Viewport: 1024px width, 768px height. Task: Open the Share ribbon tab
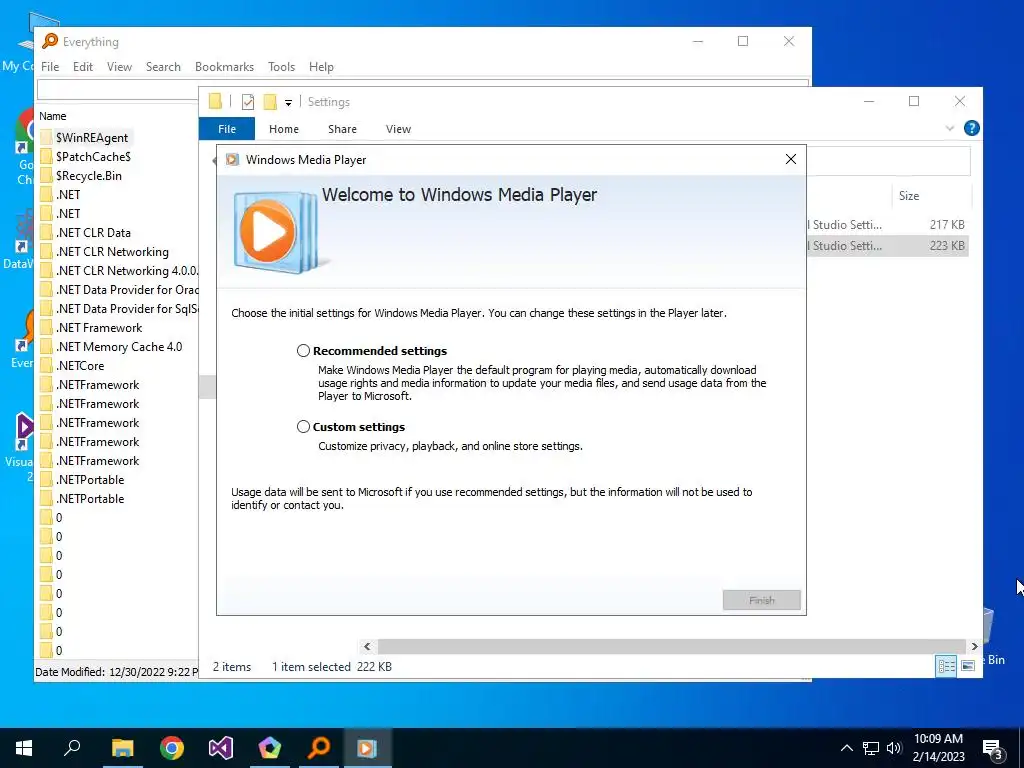[x=342, y=129]
